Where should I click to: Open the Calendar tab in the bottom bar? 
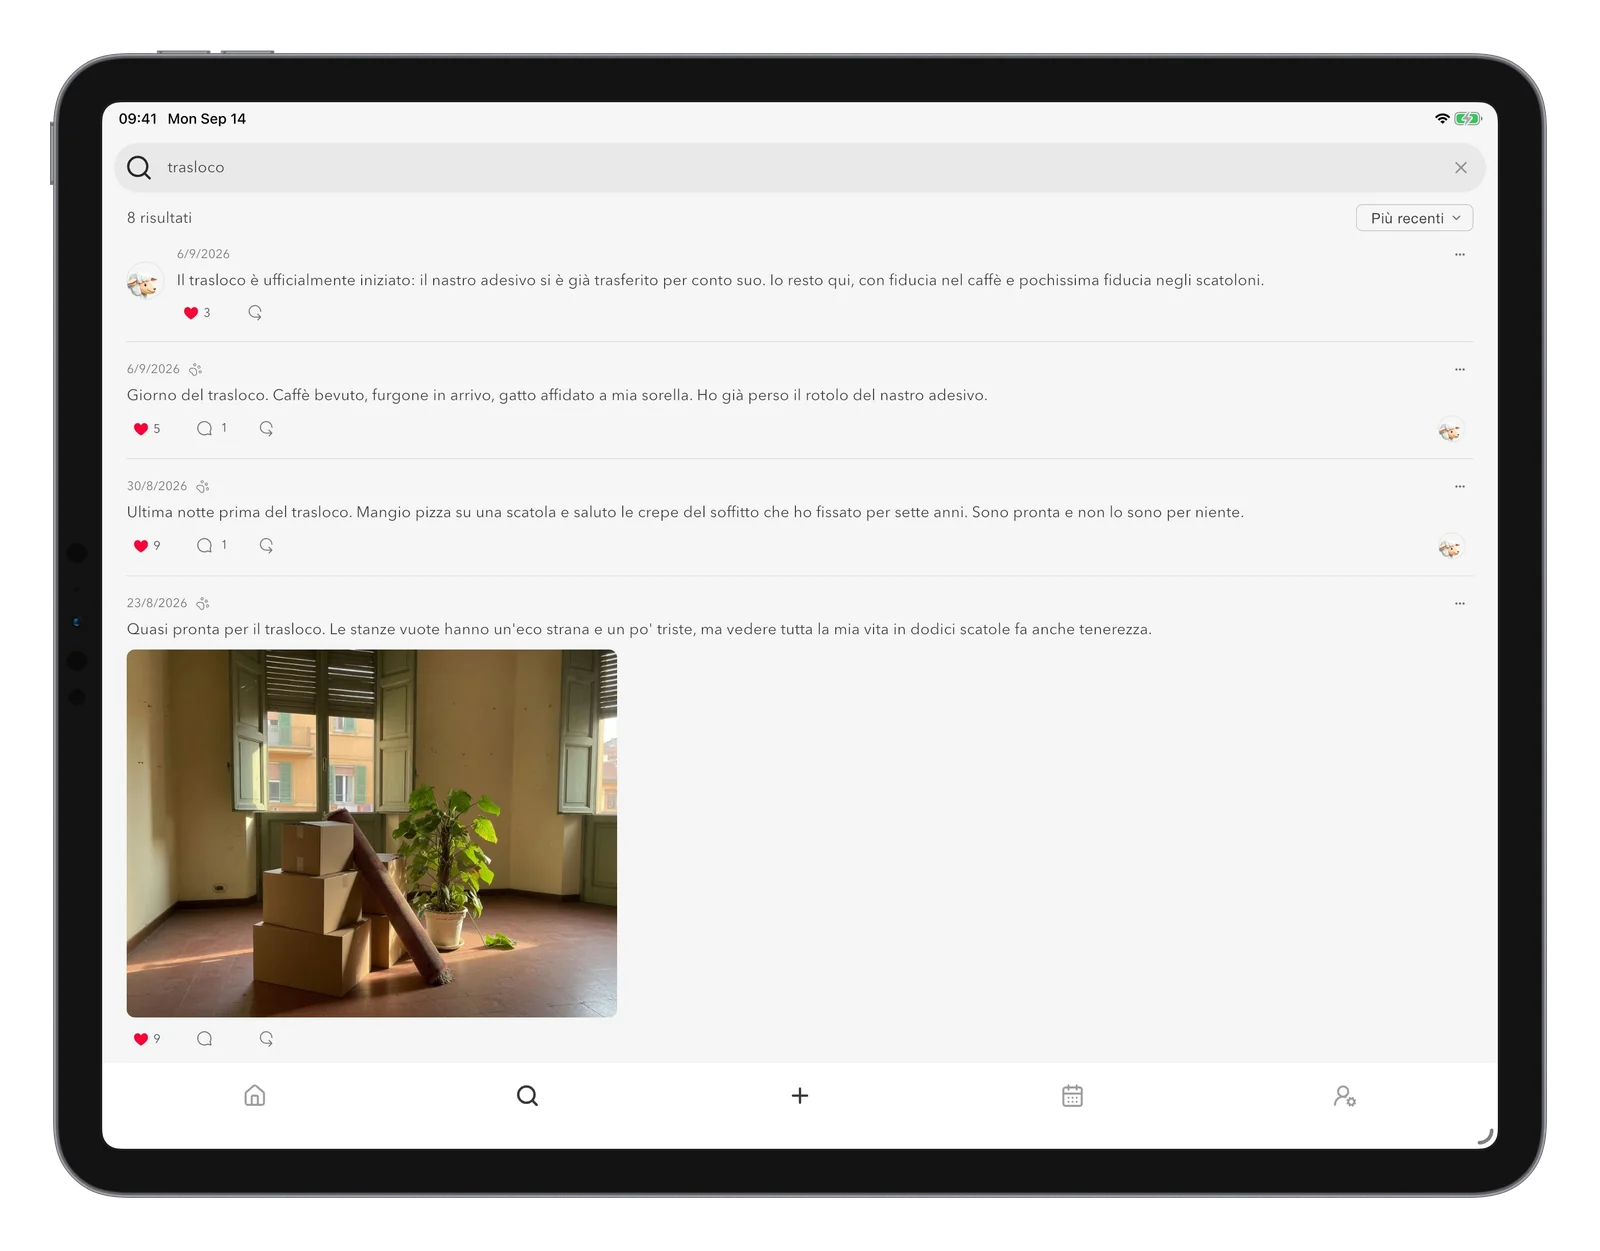click(x=1072, y=1095)
